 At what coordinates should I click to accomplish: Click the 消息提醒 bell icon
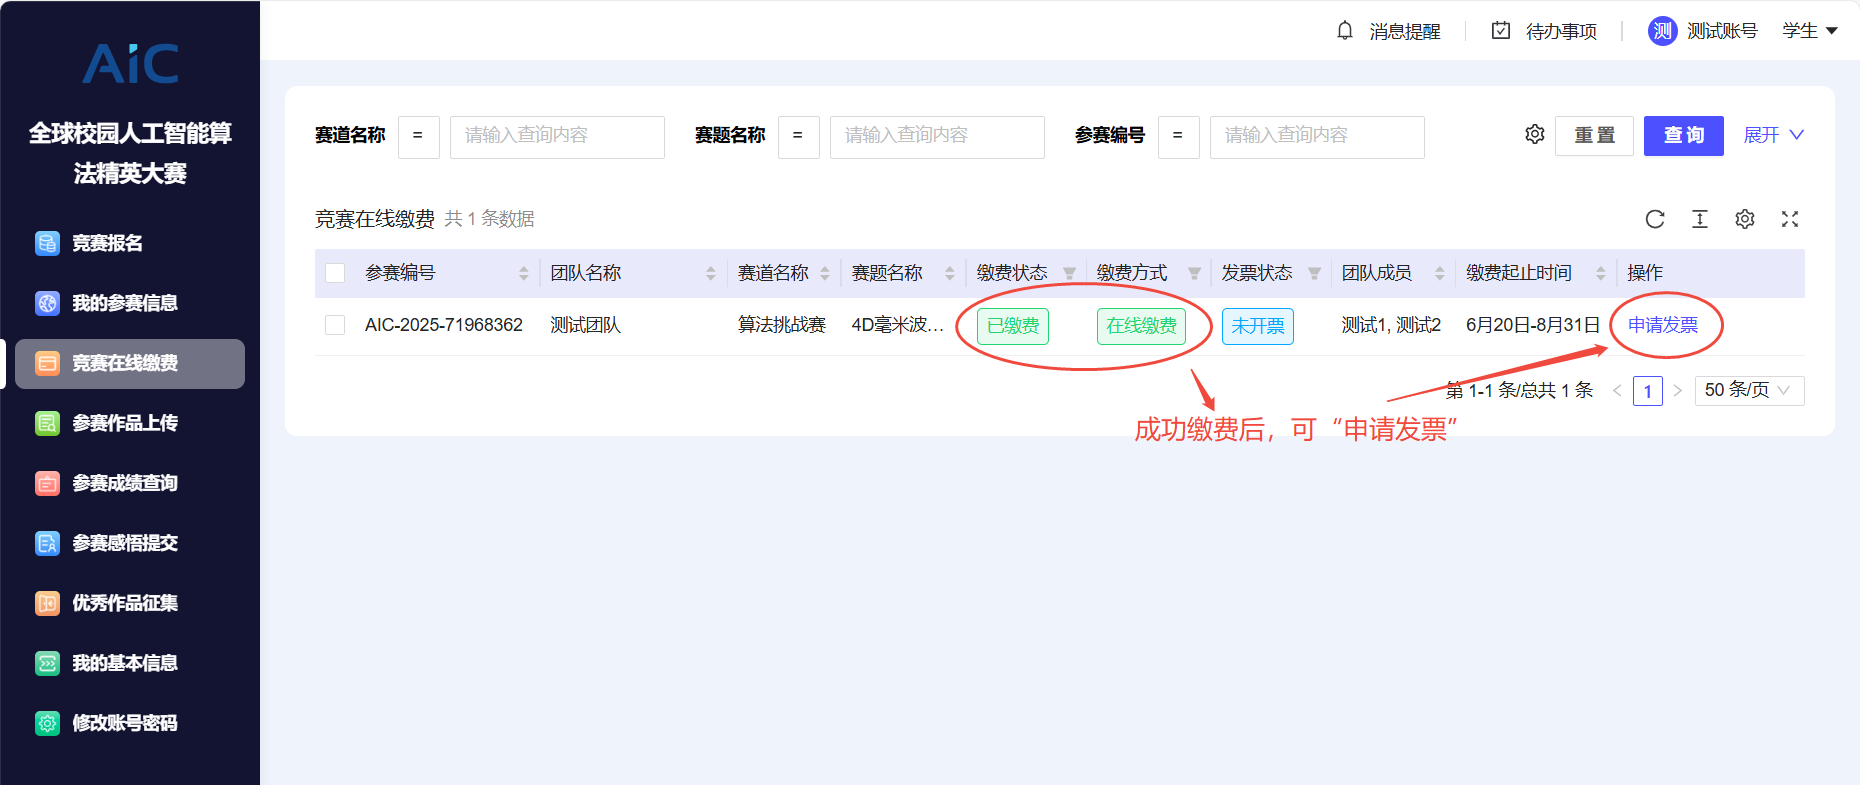(1345, 31)
